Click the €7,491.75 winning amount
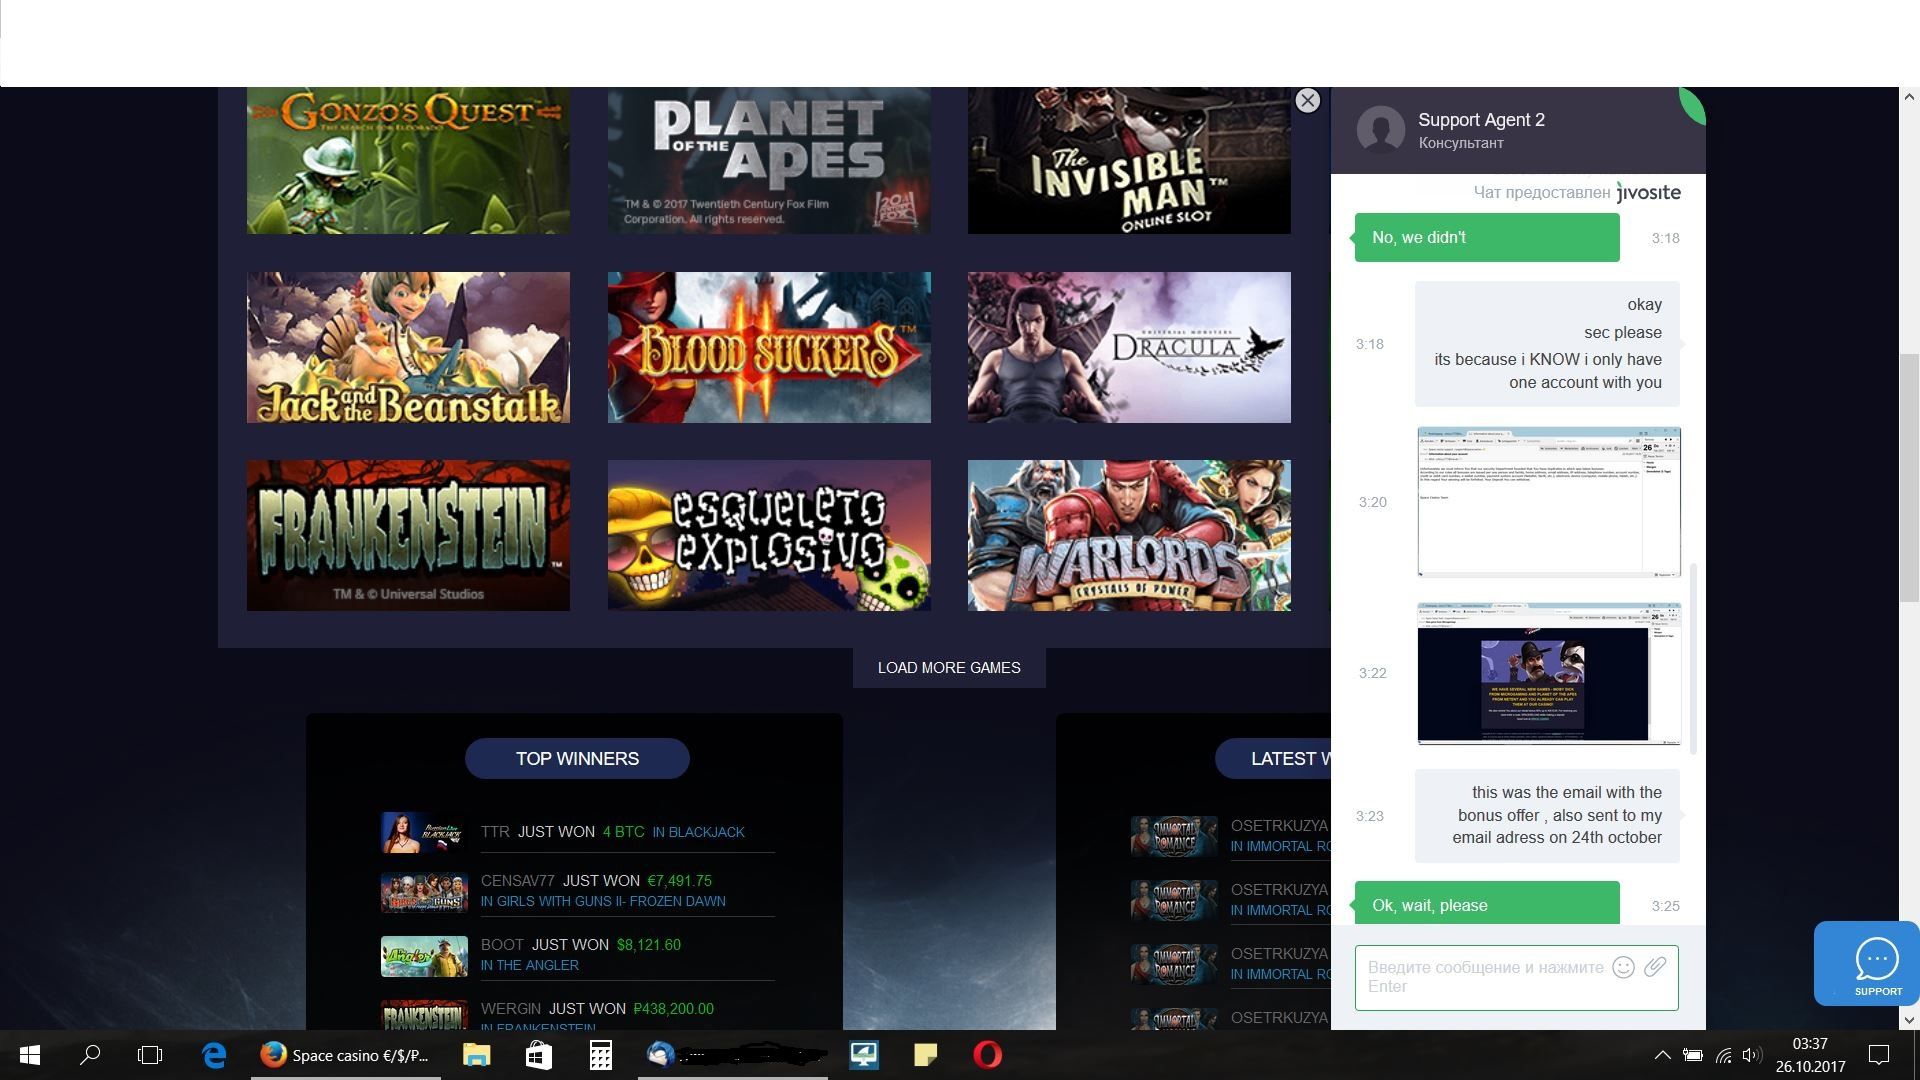This screenshot has width=1920, height=1080. (x=679, y=881)
